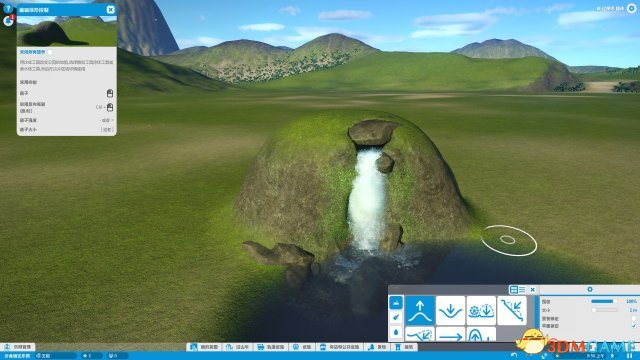Select the lower terrain (pull down) tool
Image resolution: width=640 pixels, height=360 pixels.
[x=450, y=311]
